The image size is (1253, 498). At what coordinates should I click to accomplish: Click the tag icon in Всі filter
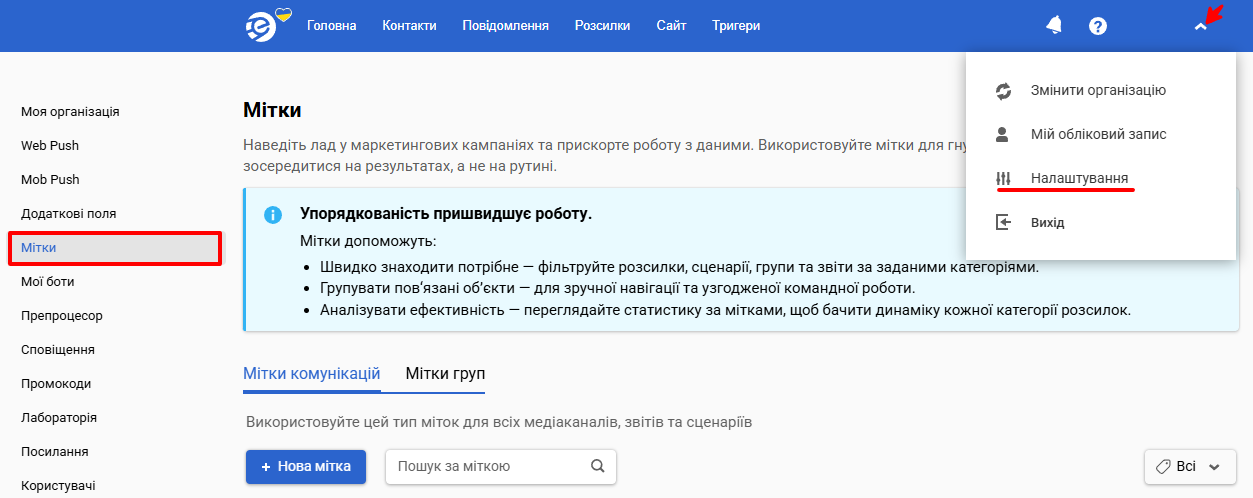pos(1163,466)
